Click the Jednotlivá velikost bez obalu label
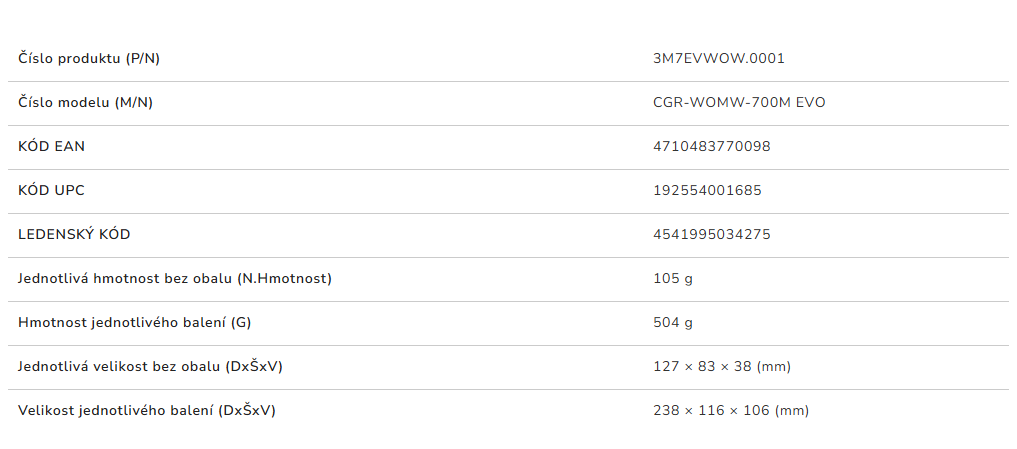Image resolution: width=1017 pixels, height=449 pixels. (150, 366)
